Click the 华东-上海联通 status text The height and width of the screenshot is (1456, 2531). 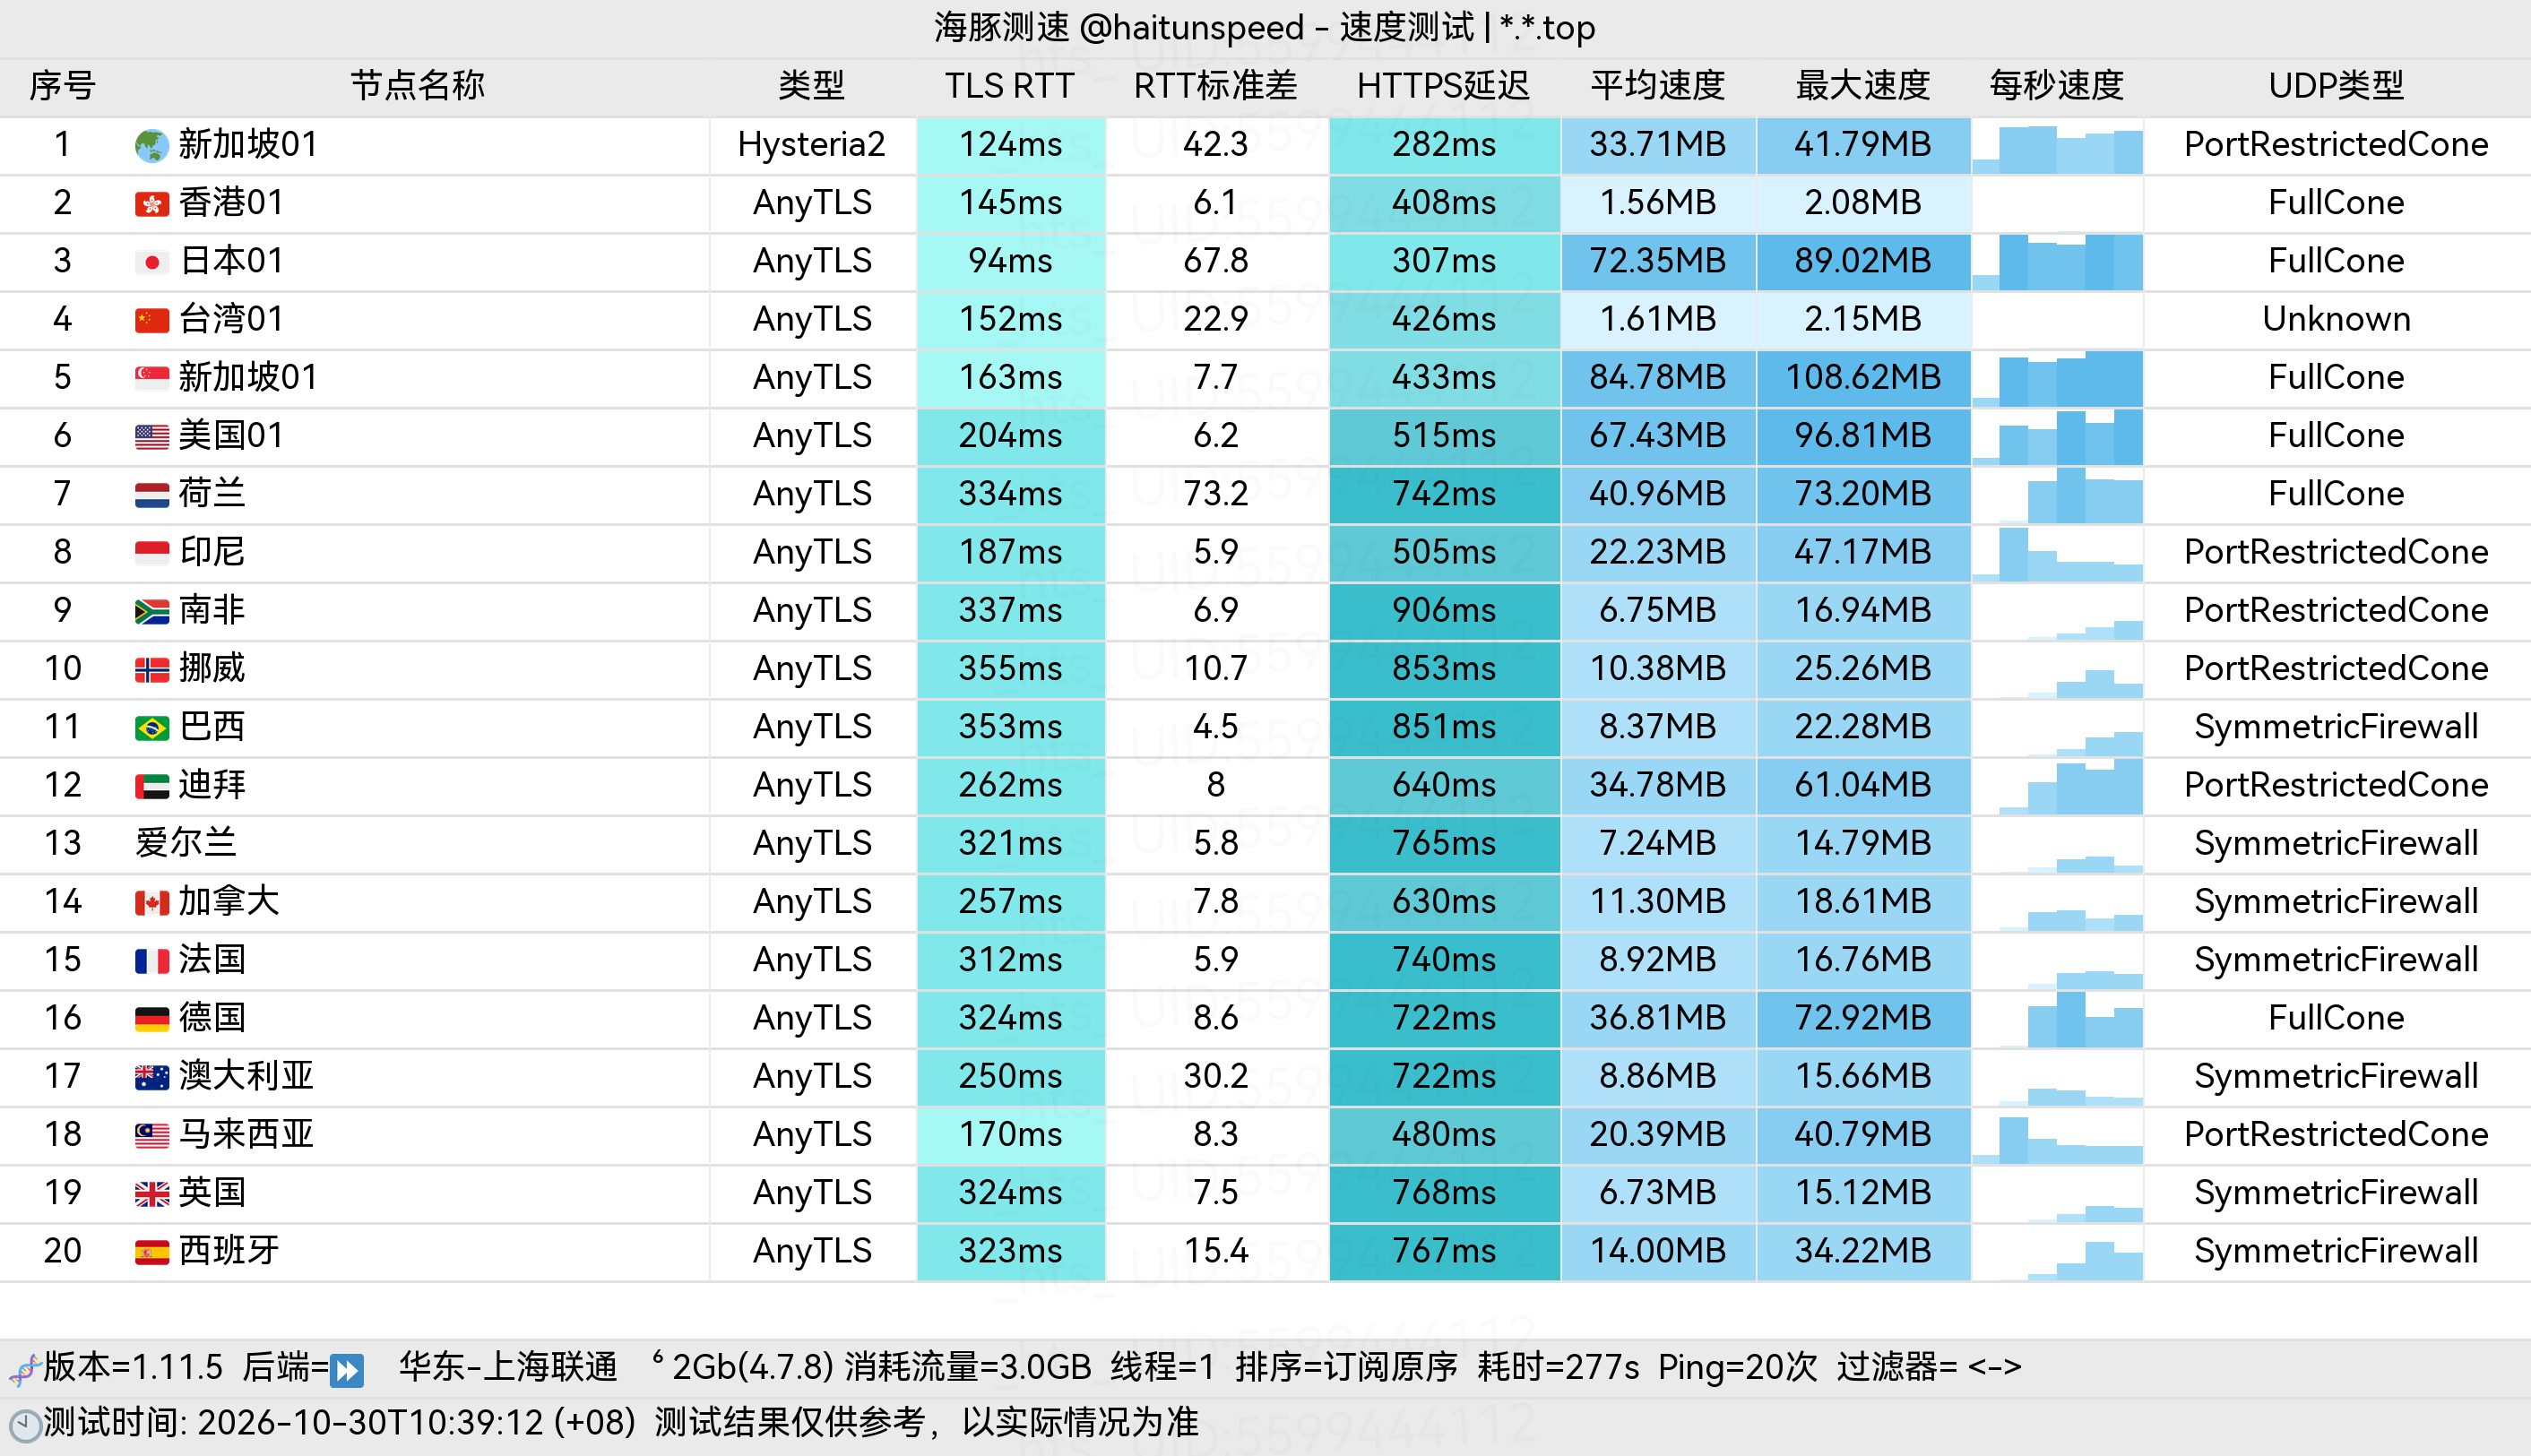508,1367
